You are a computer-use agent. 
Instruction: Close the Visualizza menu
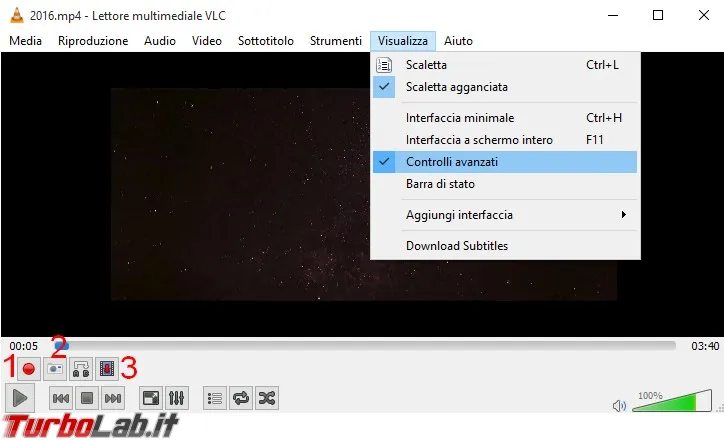pos(403,41)
